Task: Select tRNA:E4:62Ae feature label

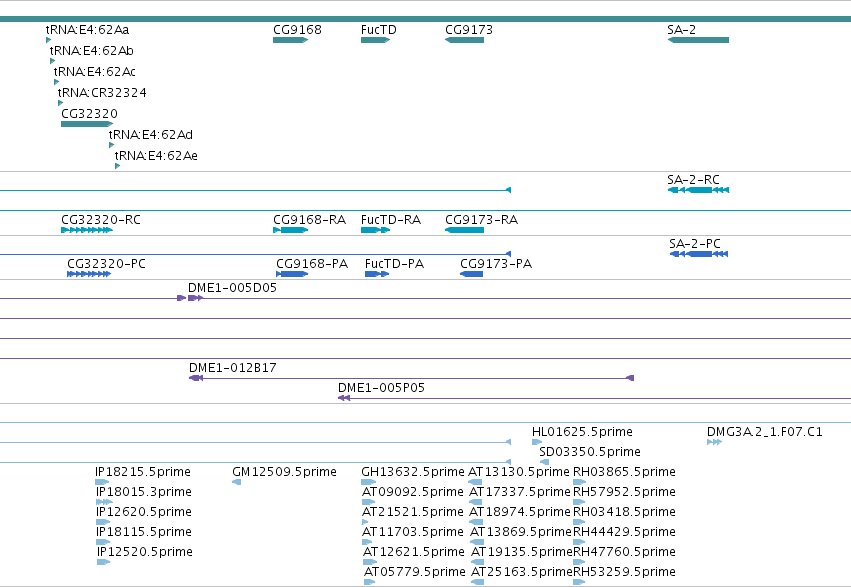Action: (156, 156)
